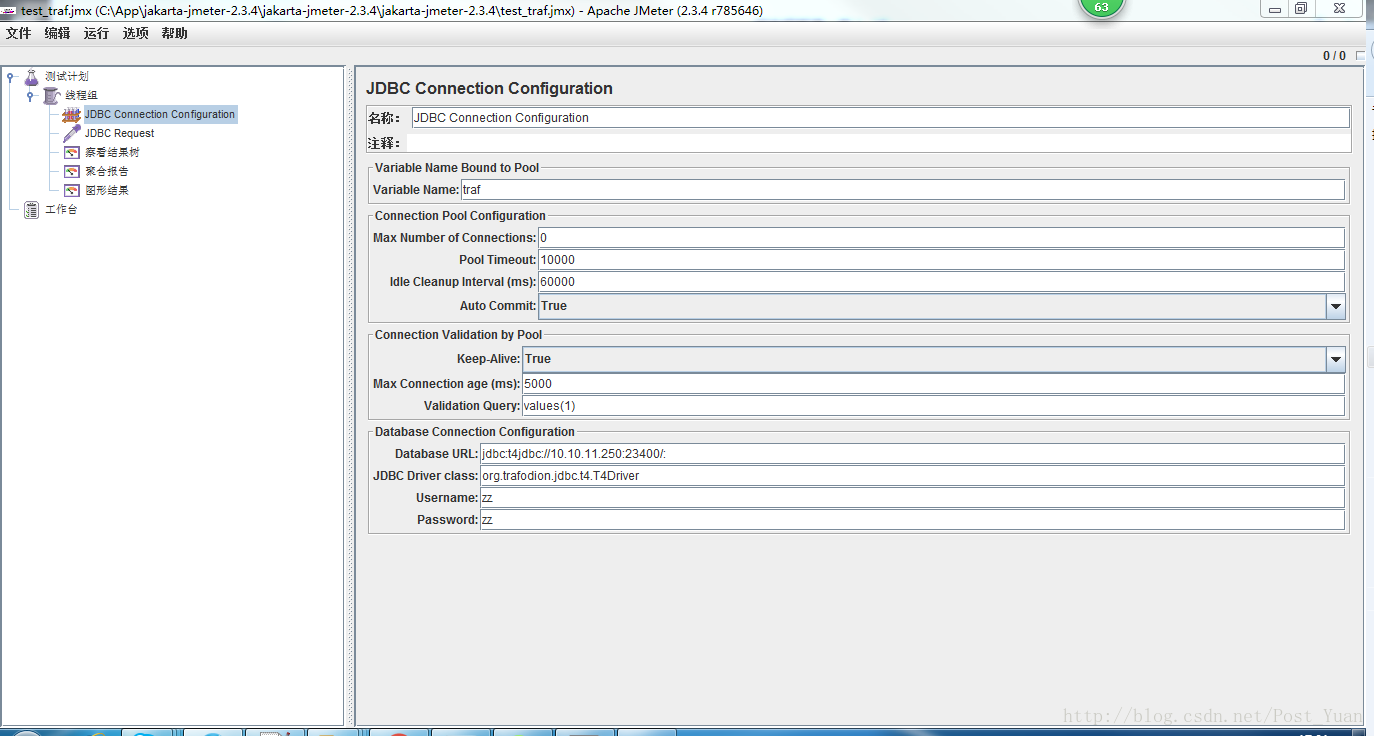Select the JDBC Request pipette icon
This screenshot has width=1374, height=736.
click(x=71, y=133)
